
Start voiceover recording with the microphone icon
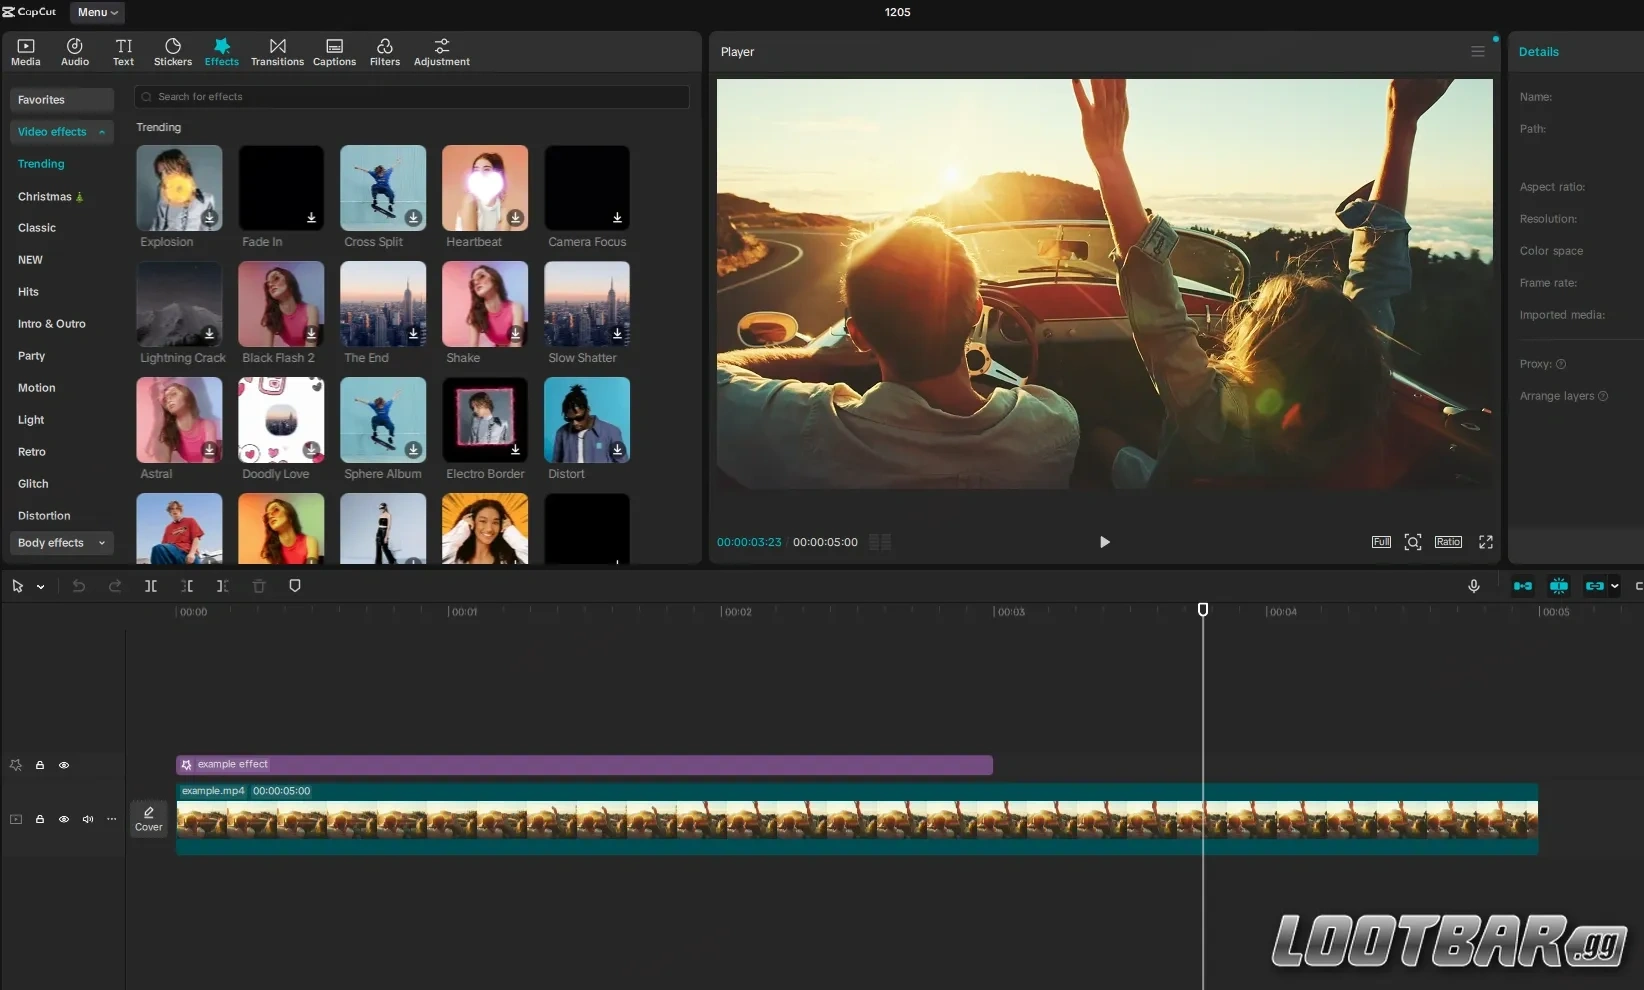pos(1473,586)
